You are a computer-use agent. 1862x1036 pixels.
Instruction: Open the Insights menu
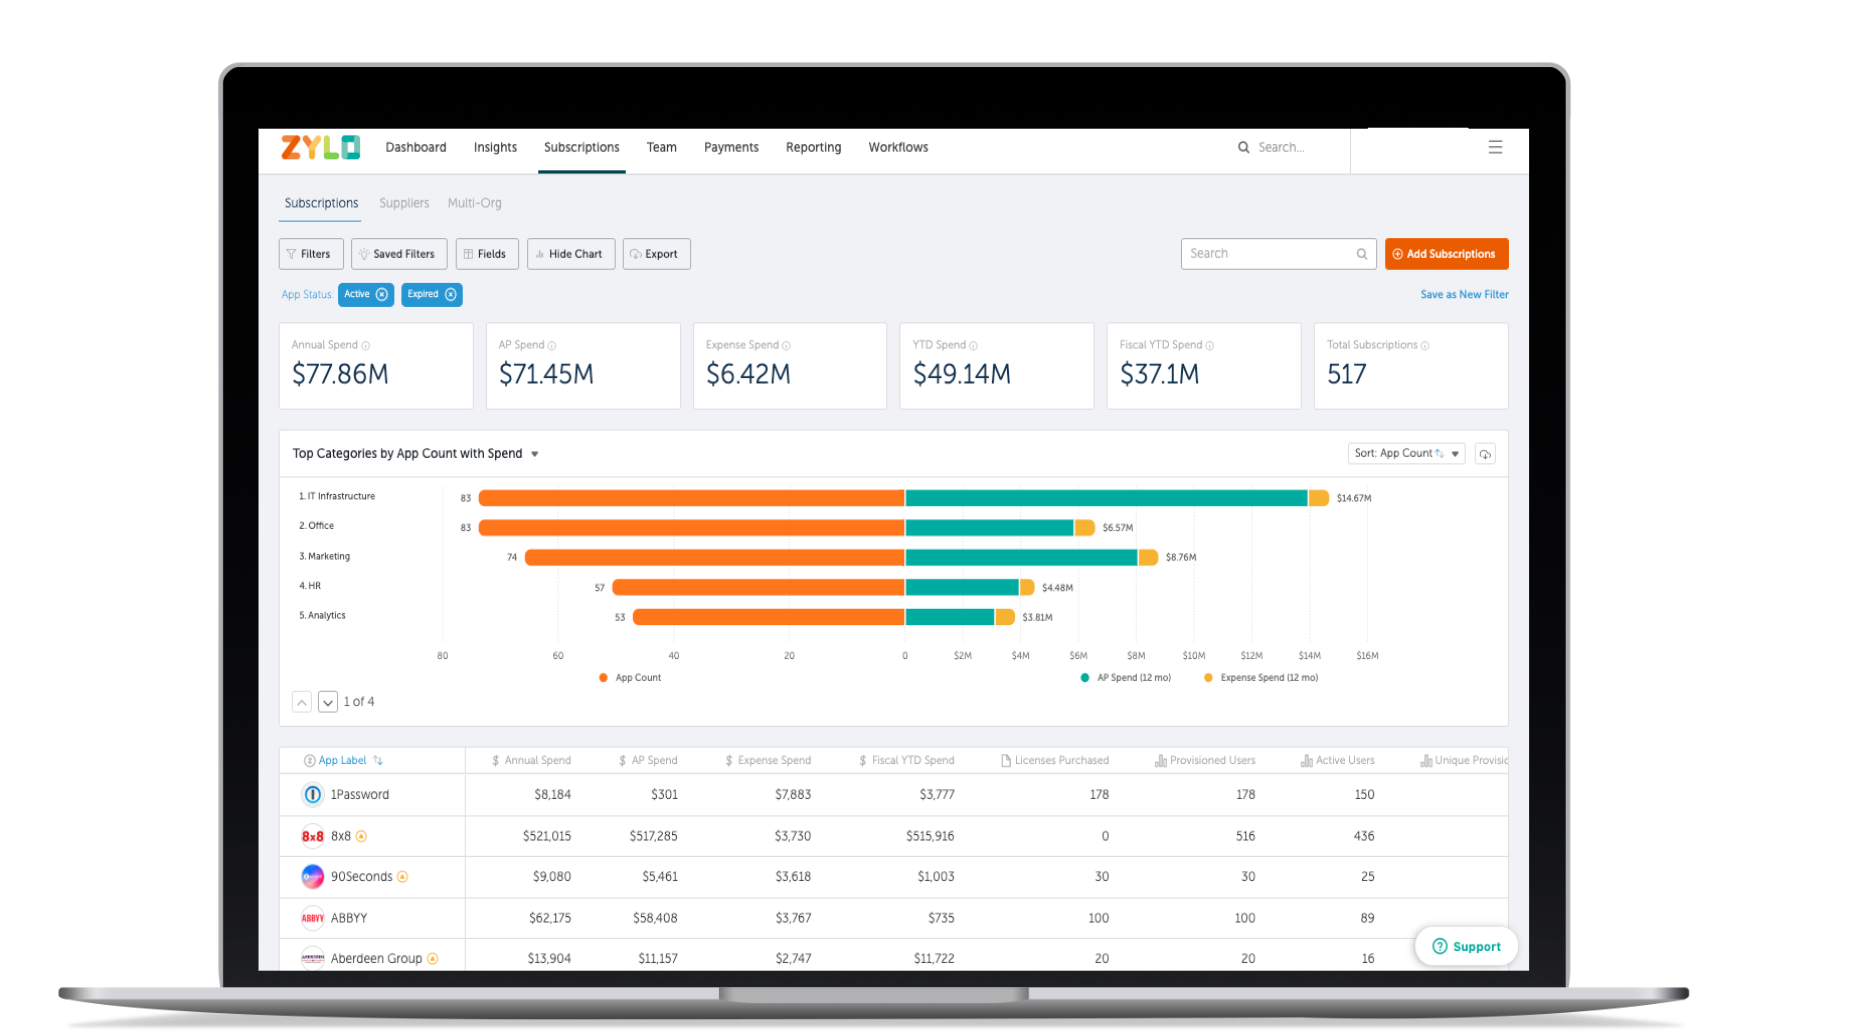(x=495, y=147)
